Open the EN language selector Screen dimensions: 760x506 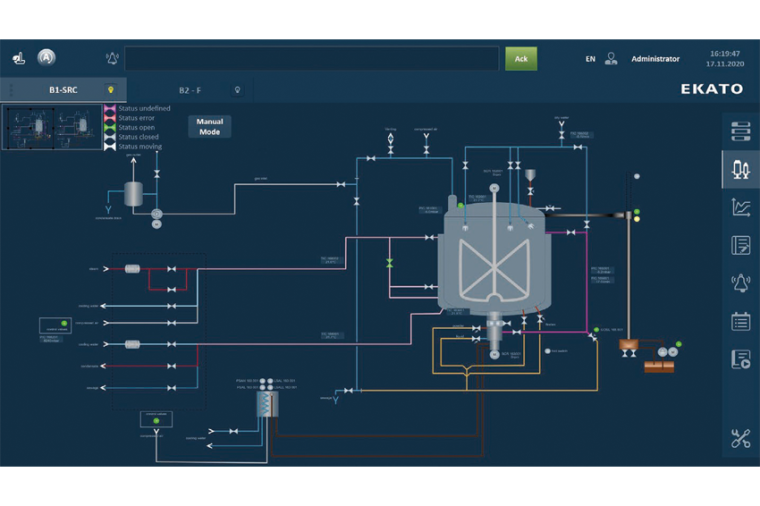590,59
